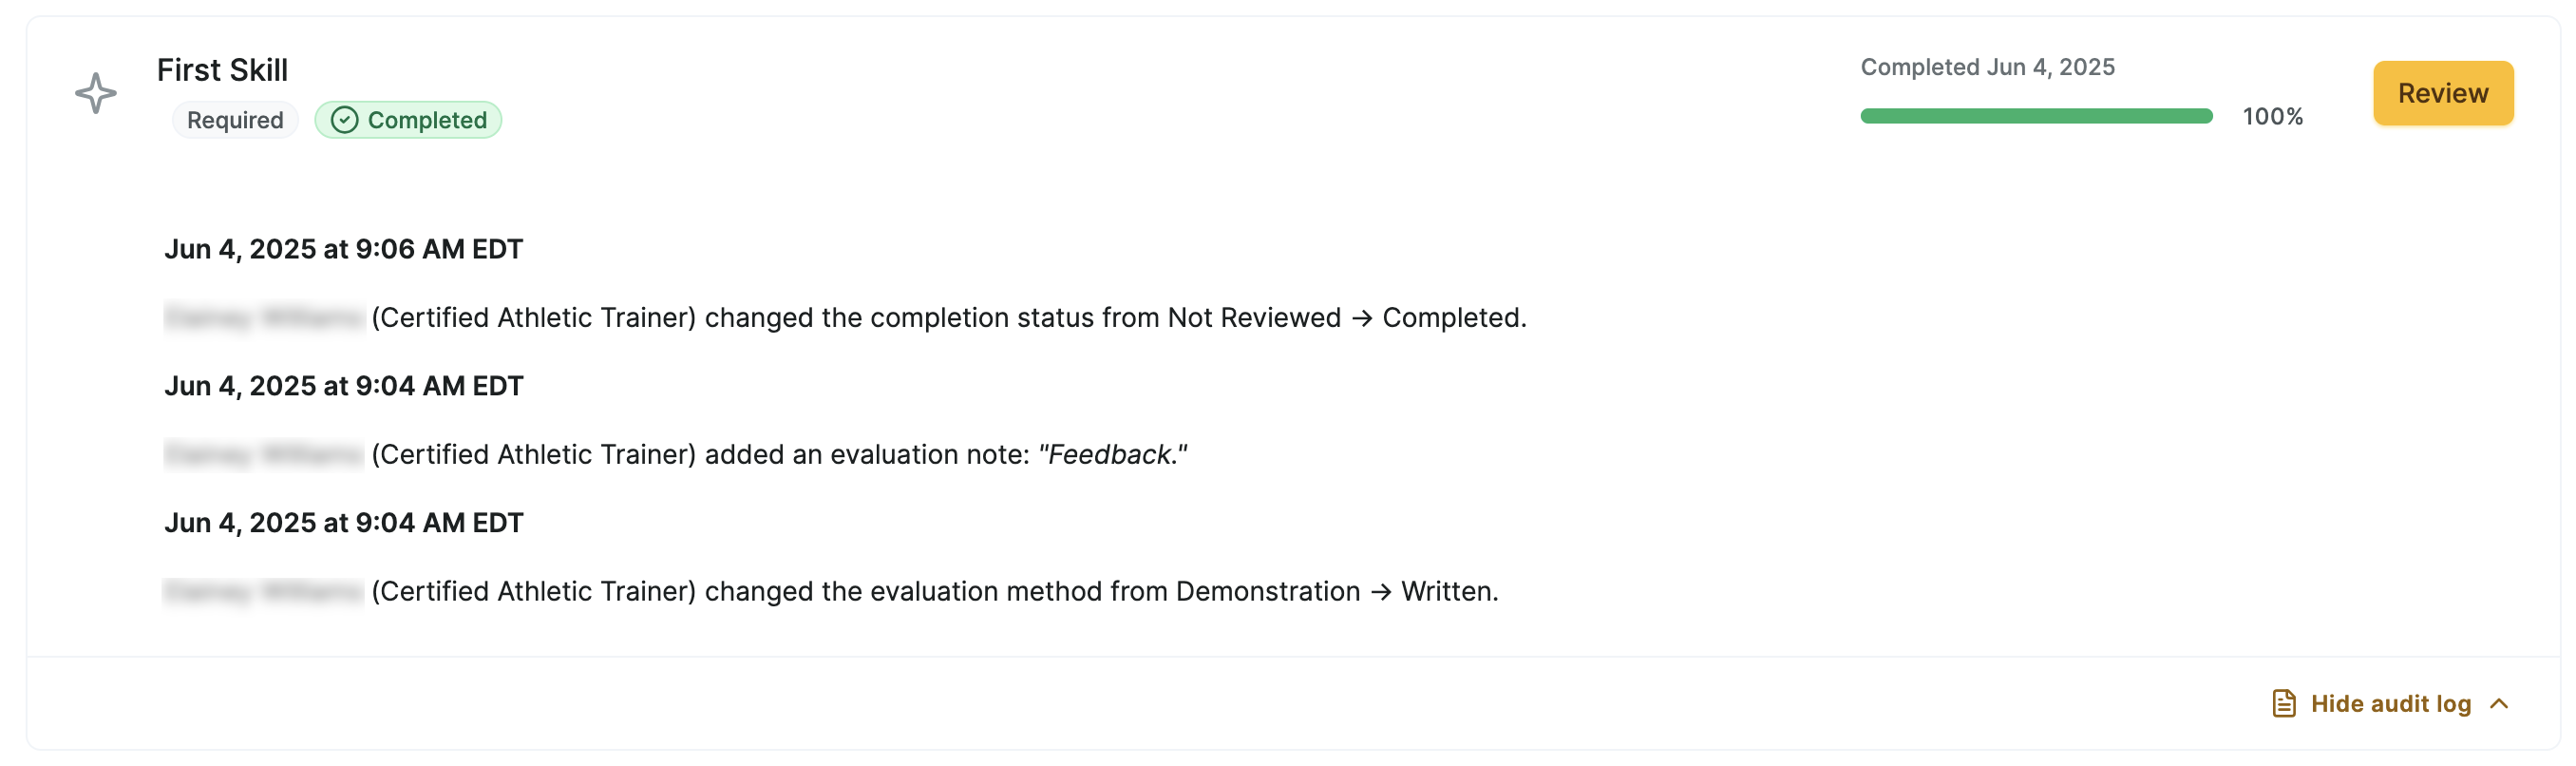Click blurred user name in first entry

(264, 318)
